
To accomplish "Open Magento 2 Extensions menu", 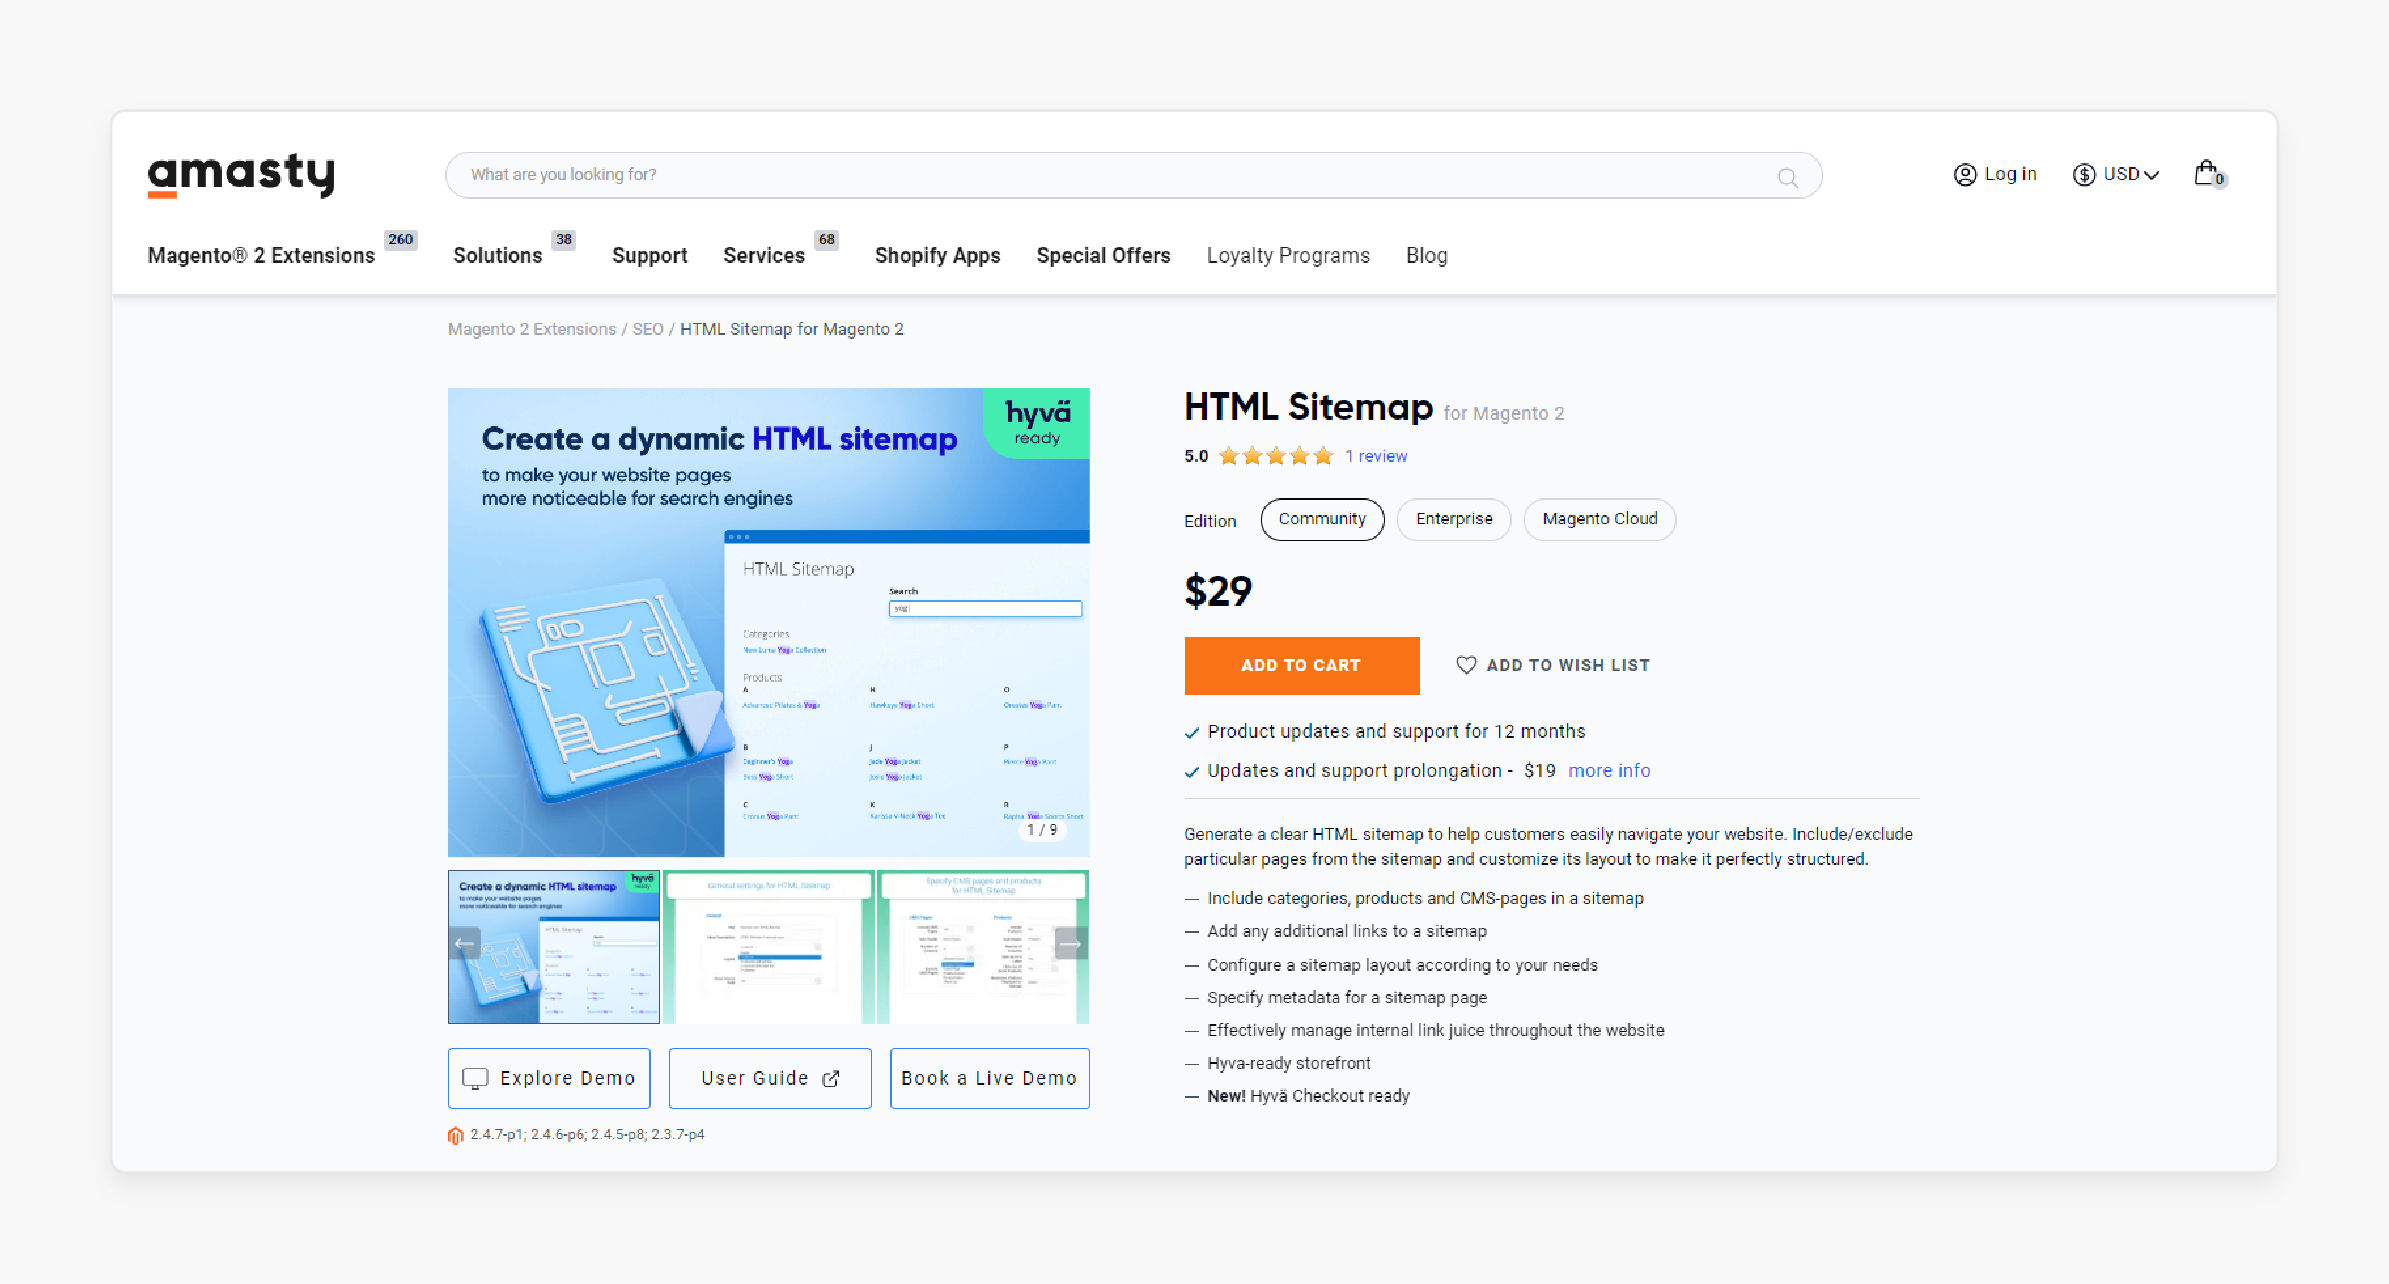I will [x=261, y=256].
